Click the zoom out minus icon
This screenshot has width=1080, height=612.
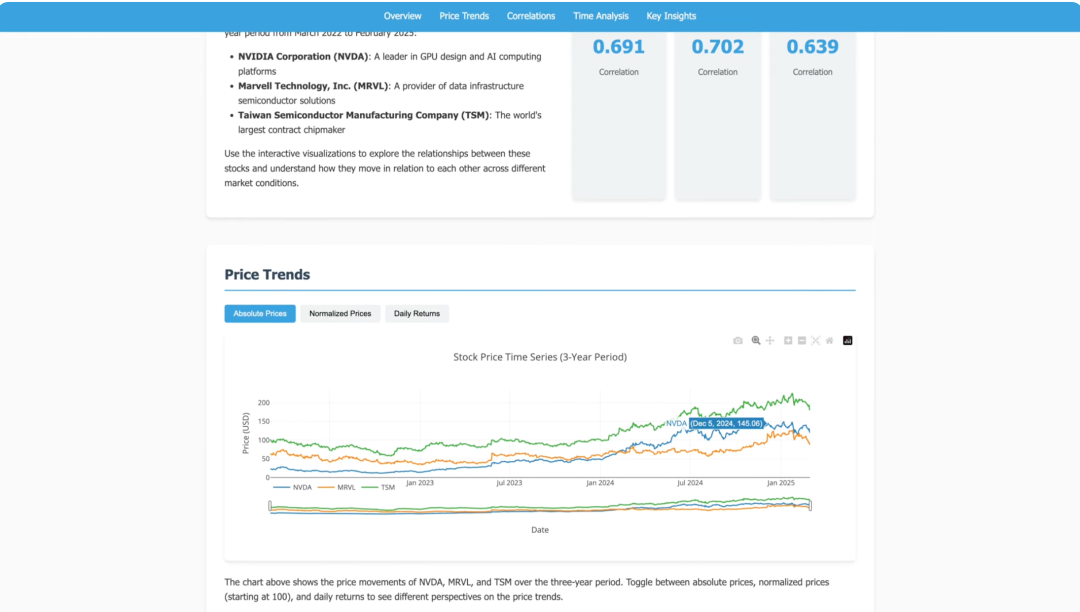[802, 341]
